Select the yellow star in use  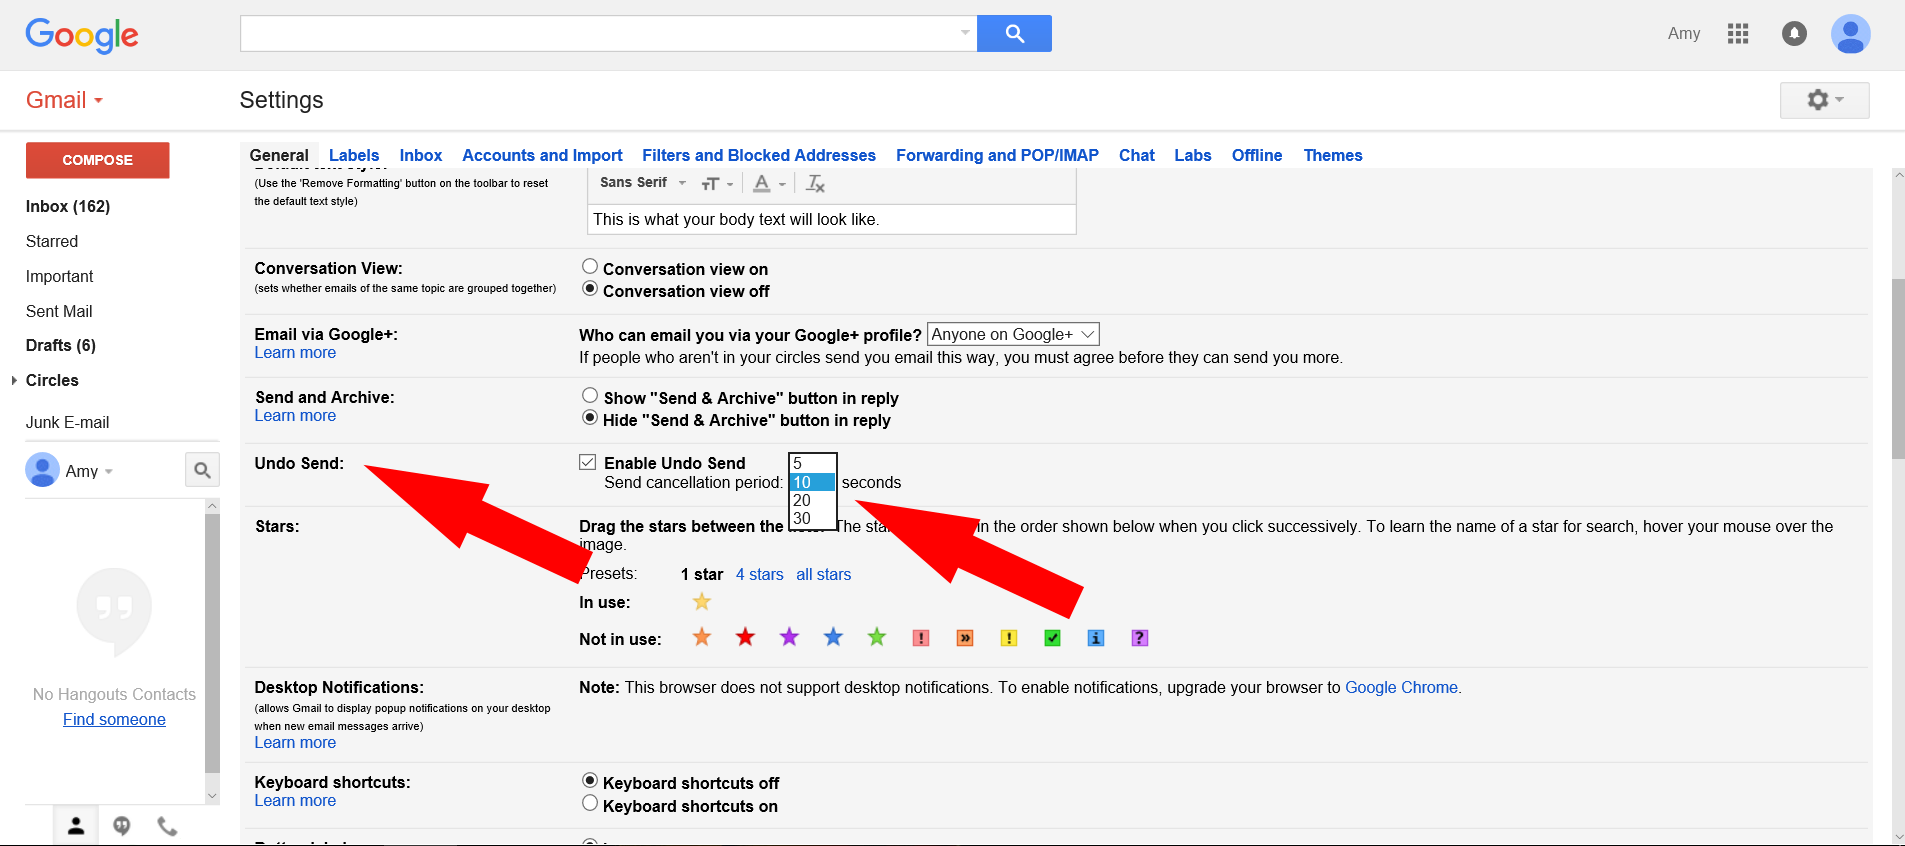[x=702, y=602]
